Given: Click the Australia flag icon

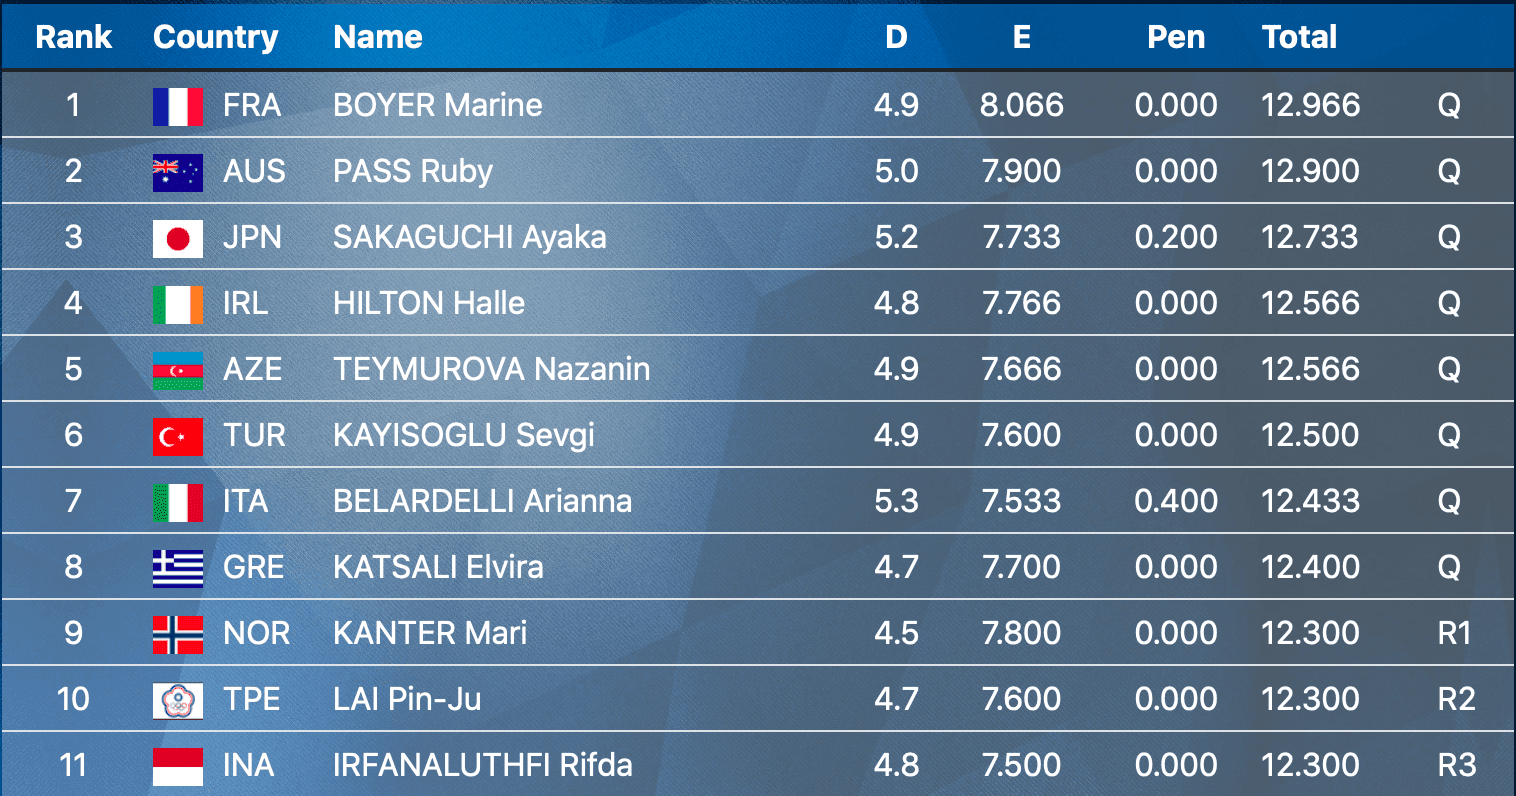Looking at the screenshot, I should point(178,172).
